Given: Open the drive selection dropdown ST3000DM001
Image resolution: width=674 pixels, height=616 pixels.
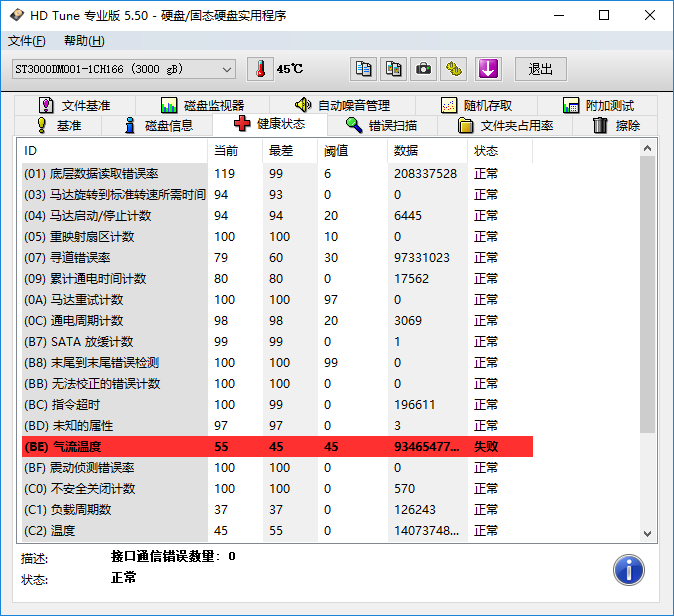Looking at the screenshot, I should pyautogui.click(x=124, y=69).
